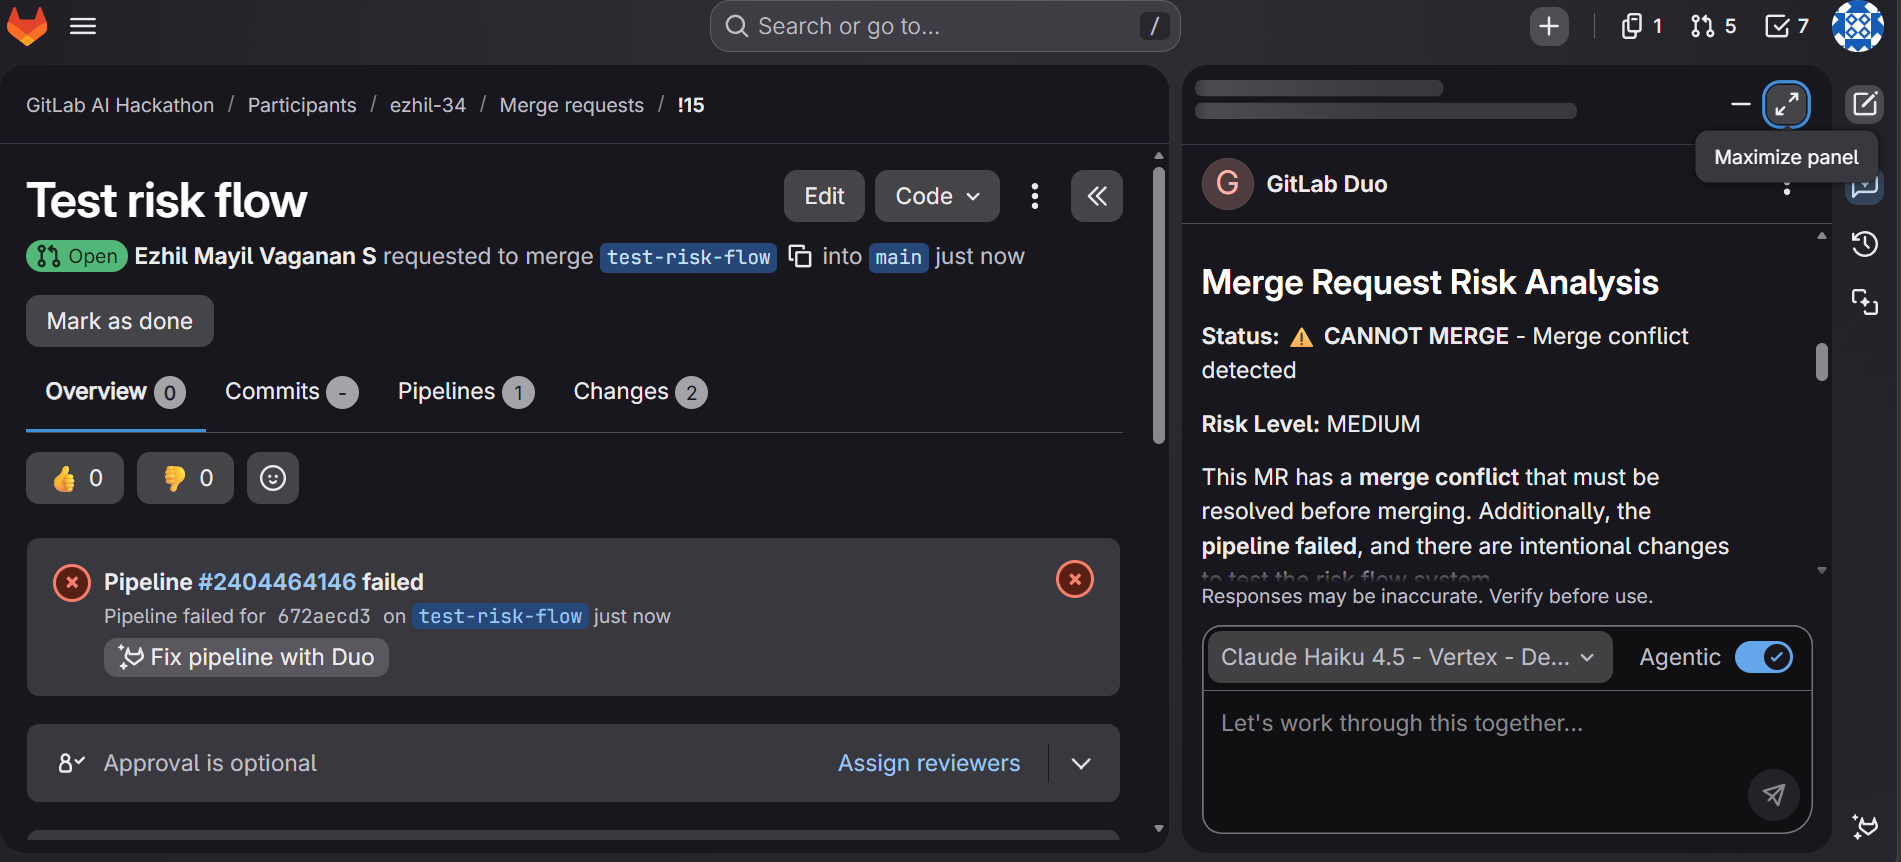This screenshot has width=1901, height=862.
Task: Expand the approval section chevron
Action: tap(1081, 763)
